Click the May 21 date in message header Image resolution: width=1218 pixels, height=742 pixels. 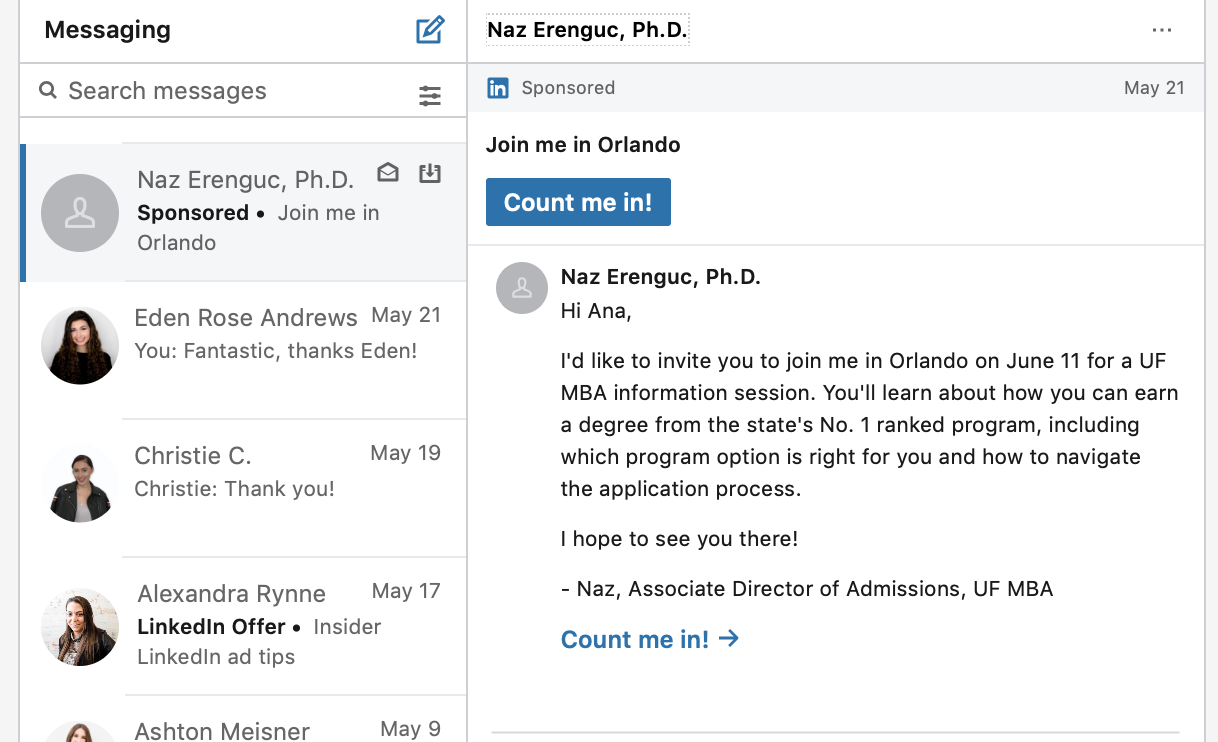pyautogui.click(x=1154, y=88)
